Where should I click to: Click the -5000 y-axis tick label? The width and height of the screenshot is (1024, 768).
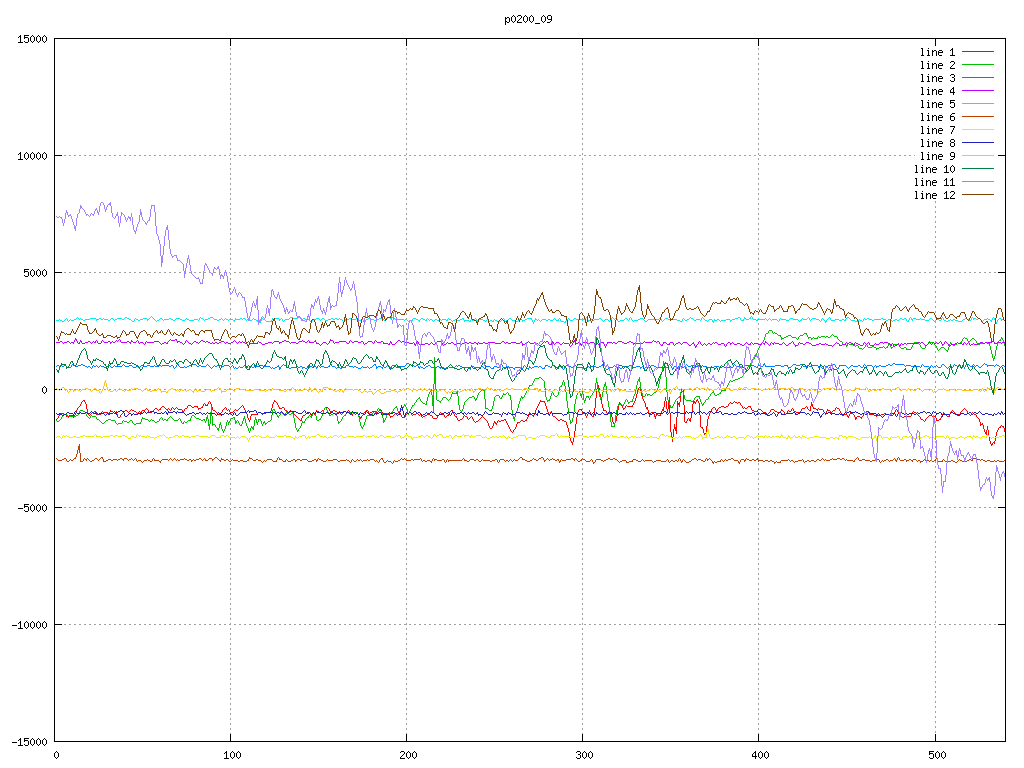click(32, 507)
